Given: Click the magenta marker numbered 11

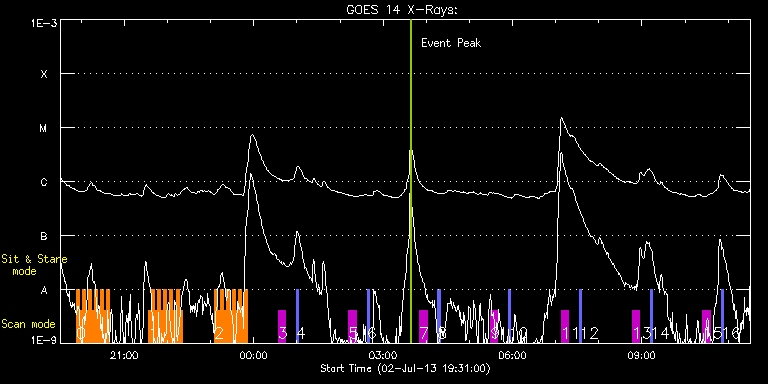Looking at the screenshot, I should click(565, 326).
